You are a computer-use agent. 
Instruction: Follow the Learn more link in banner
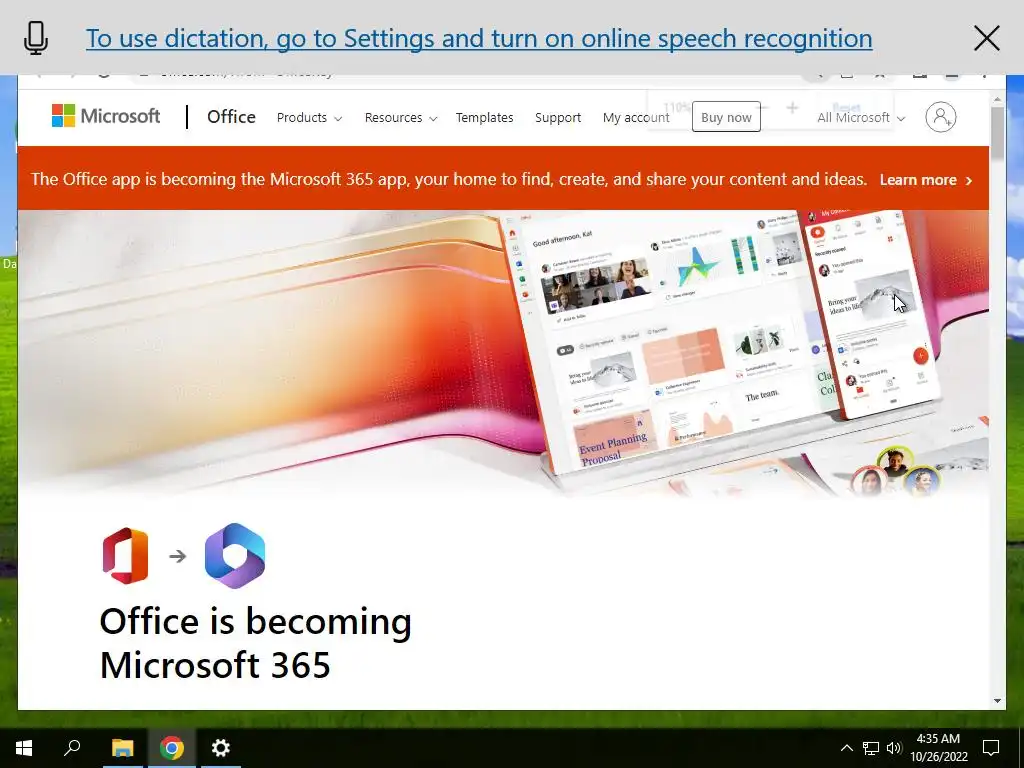pos(925,180)
